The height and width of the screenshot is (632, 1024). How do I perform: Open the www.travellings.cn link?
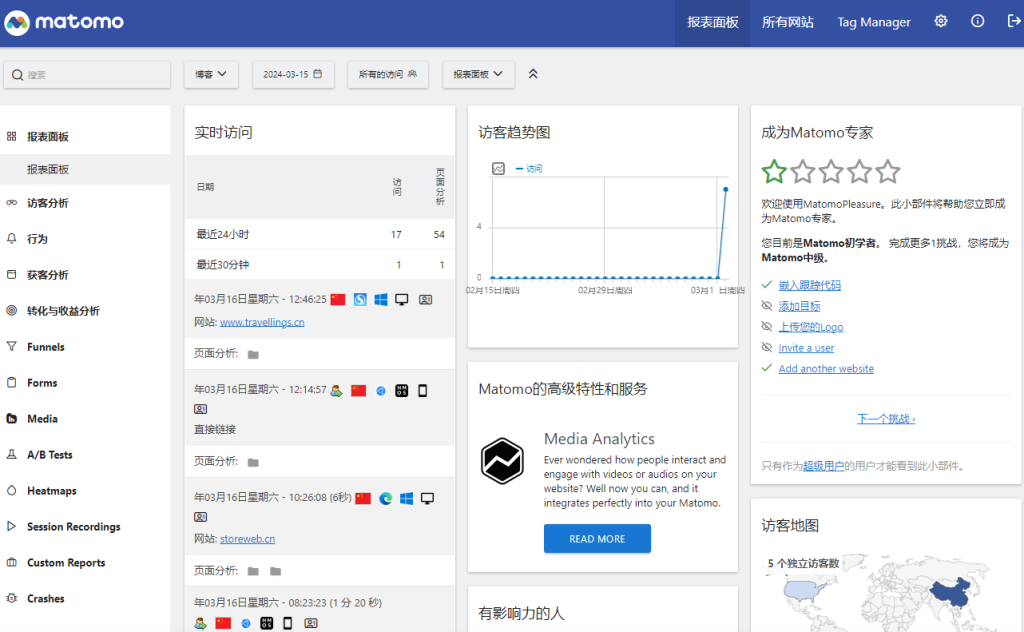tap(262, 322)
